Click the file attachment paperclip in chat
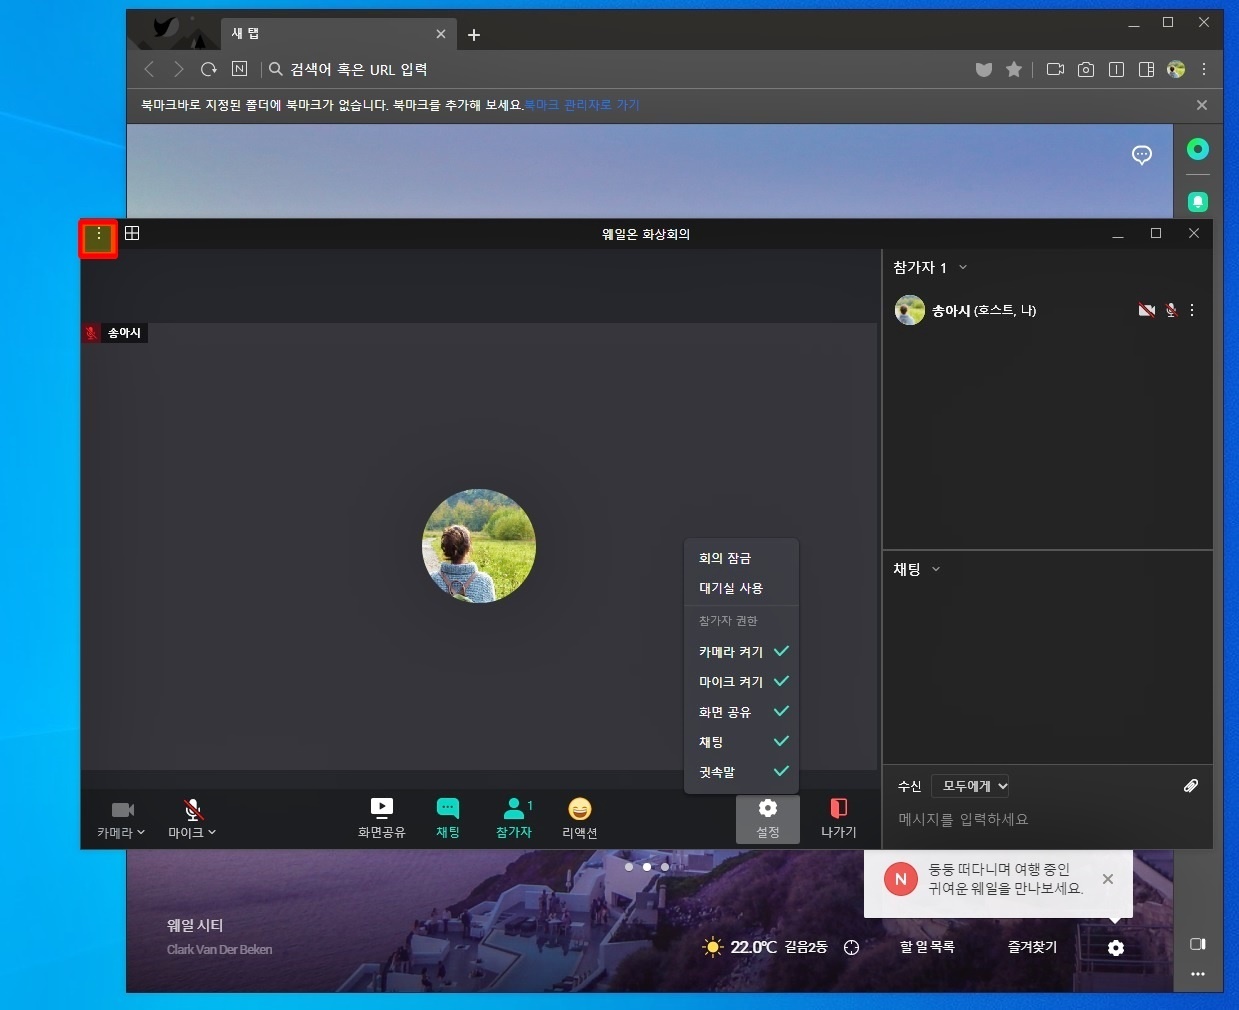The width and height of the screenshot is (1239, 1010). pyautogui.click(x=1191, y=786)
